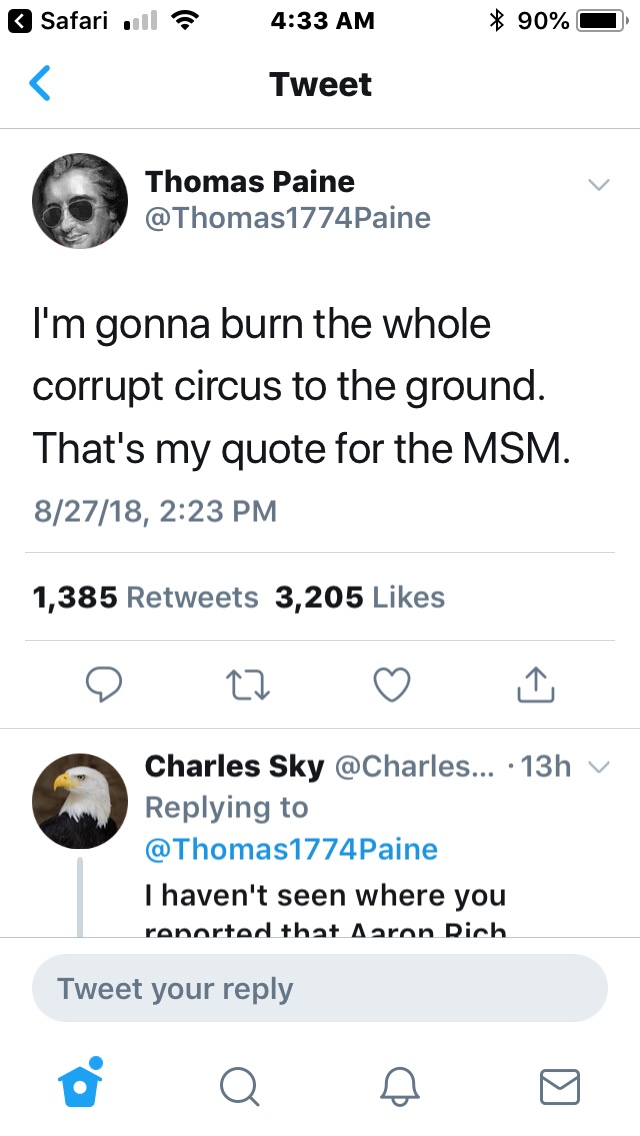Viewport: 640px width, 1136px height.
Task: Open share options for the tweet
Action: (x=536, y=684)
